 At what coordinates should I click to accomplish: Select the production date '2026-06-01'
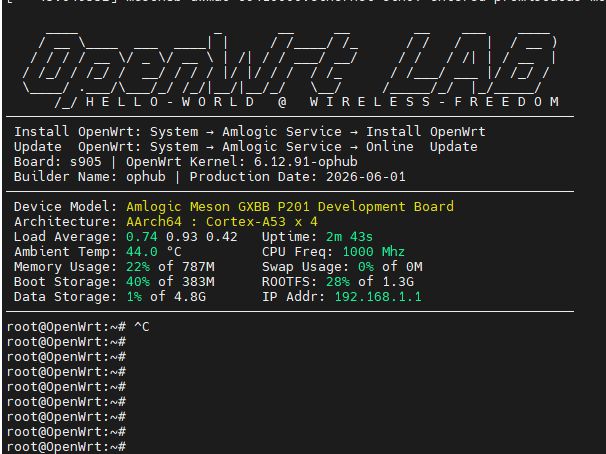[366, 177]
